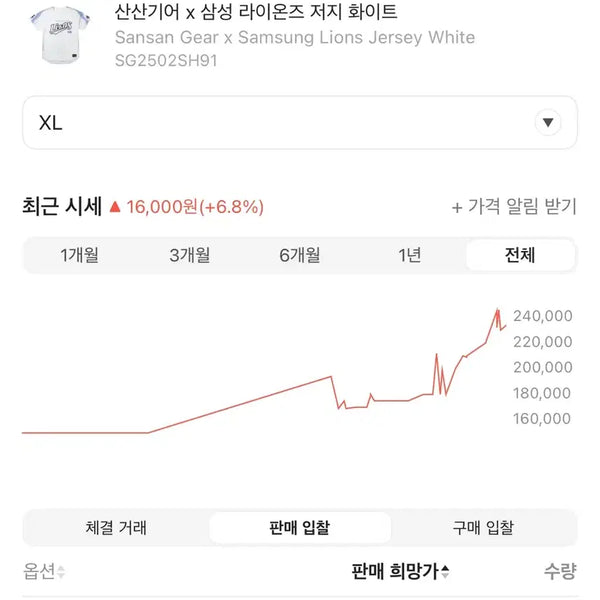Viewport: 600px width, 600px height.
Task: Switch chart to 6개월 range
Action: 300,255
